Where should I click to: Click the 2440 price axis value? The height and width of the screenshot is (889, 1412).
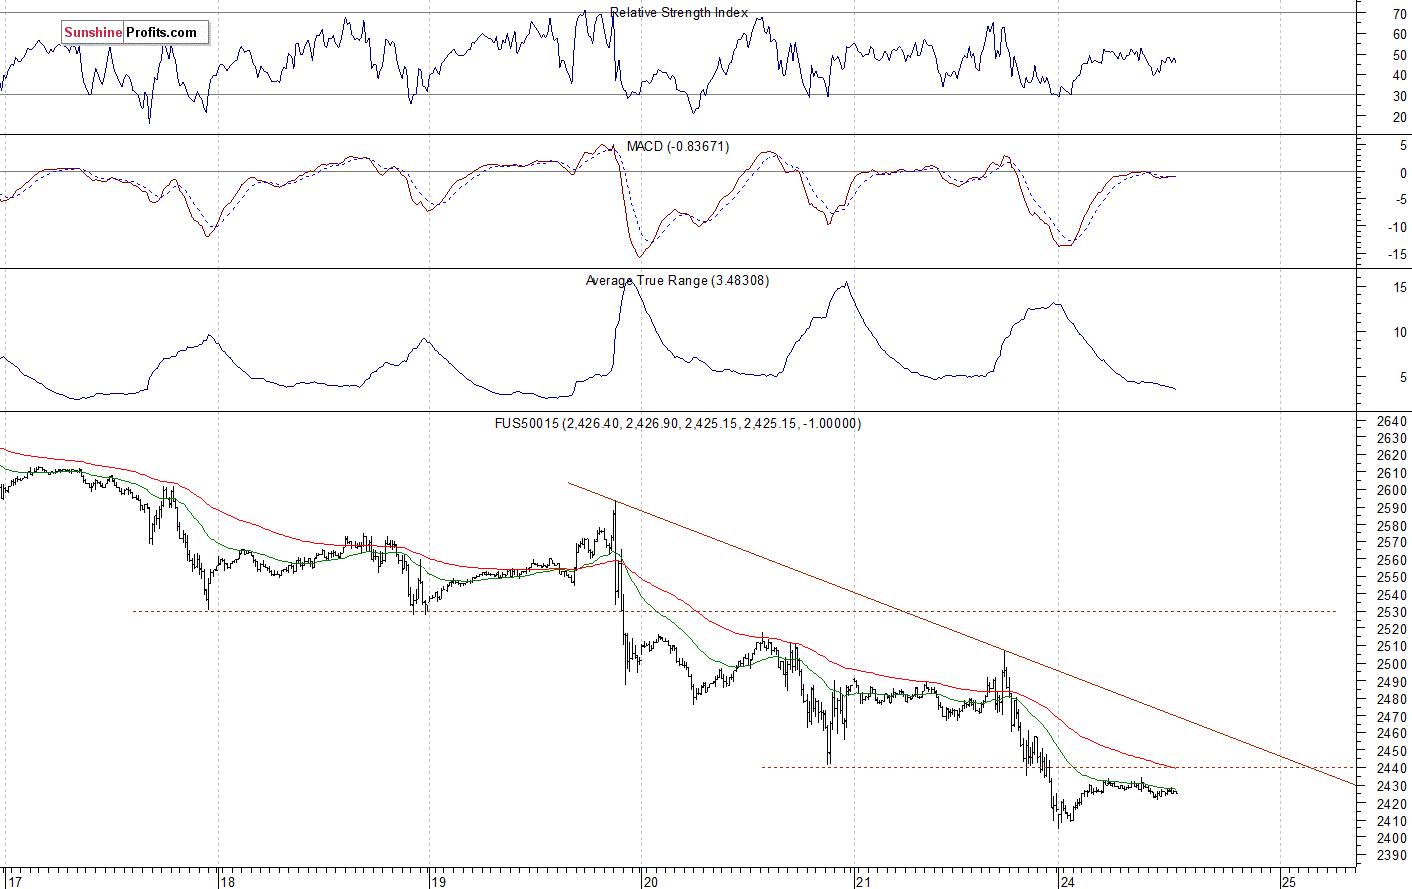tap(1392, 769)
